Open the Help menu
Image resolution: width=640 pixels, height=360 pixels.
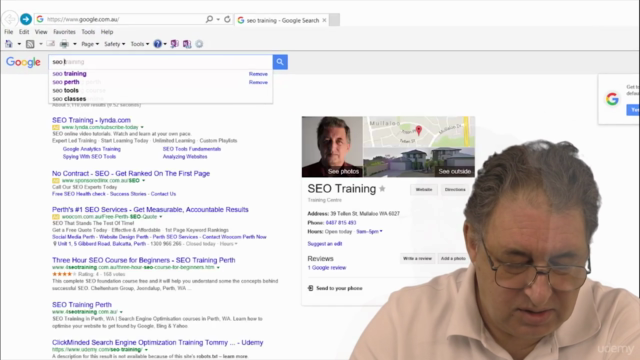pos(107,32)
